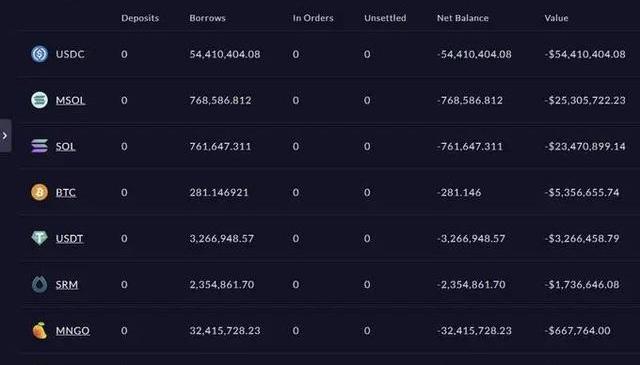Viewport: 640px width, 365px height.
Task: Click the MNGO mango icon
Action: 40,330
